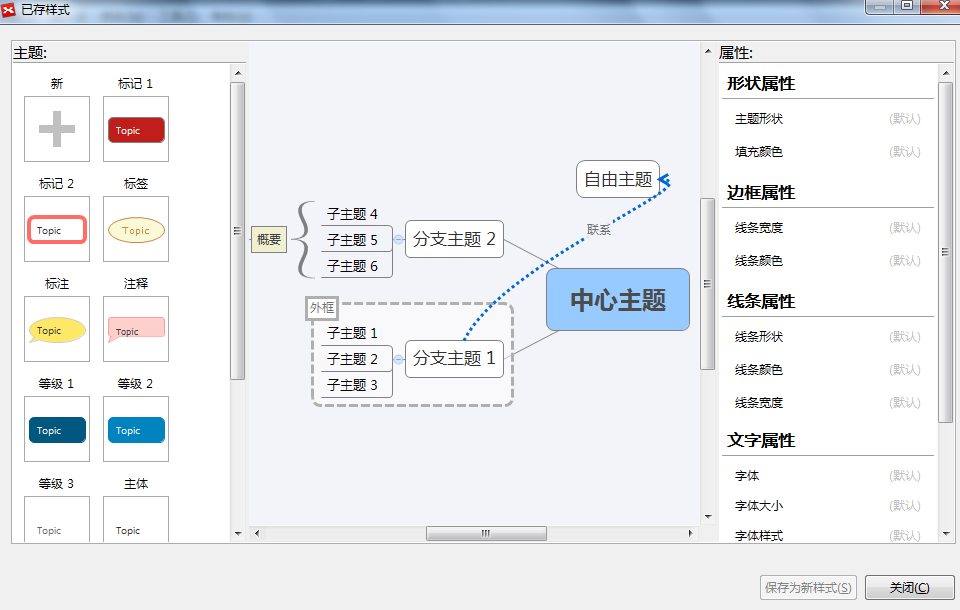Select the yellow 标注 callout style

pos(57,329)
